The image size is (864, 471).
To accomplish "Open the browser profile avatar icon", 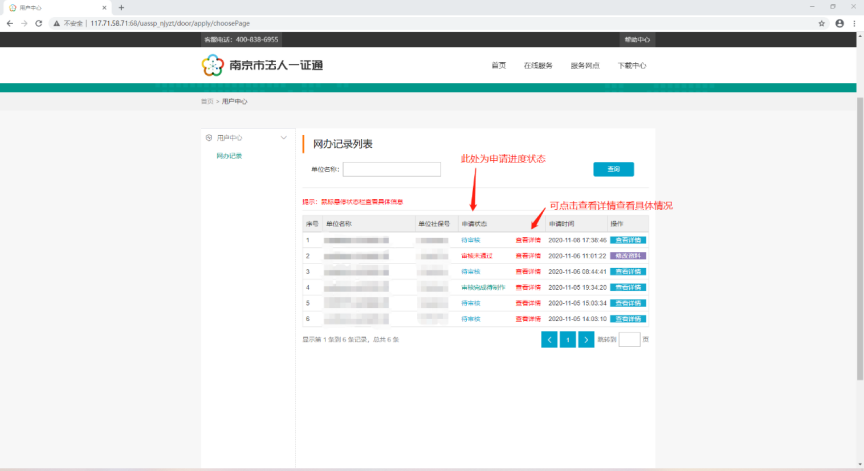I will click(x=838, y=23).
